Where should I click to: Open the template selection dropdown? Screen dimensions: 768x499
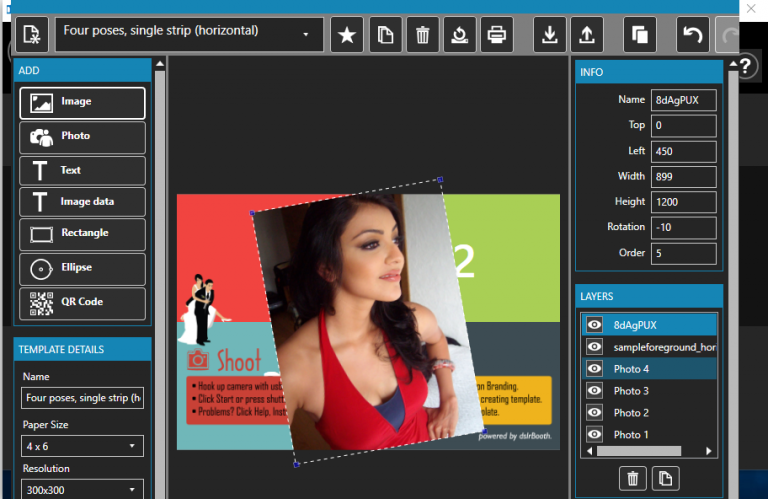click(x=189, y=34)
